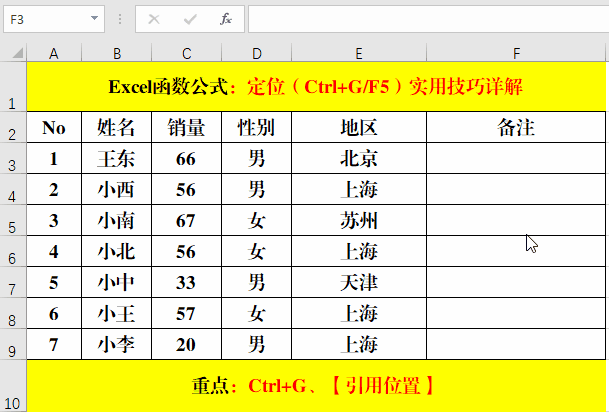Select row 4 header
This screenshot has height=412, width=609.
pyautogui.click(x=13, y=189)
